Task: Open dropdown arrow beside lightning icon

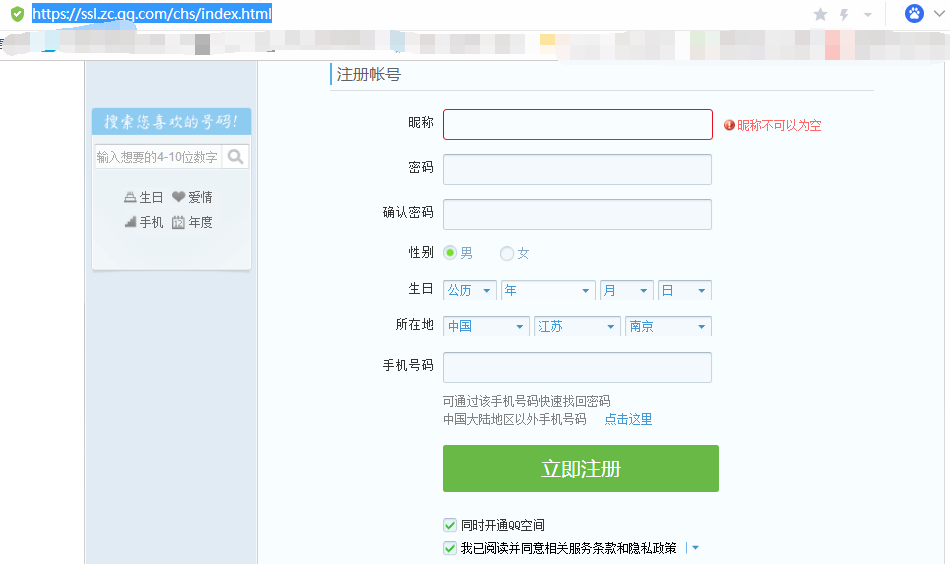Action: (868, 15)
